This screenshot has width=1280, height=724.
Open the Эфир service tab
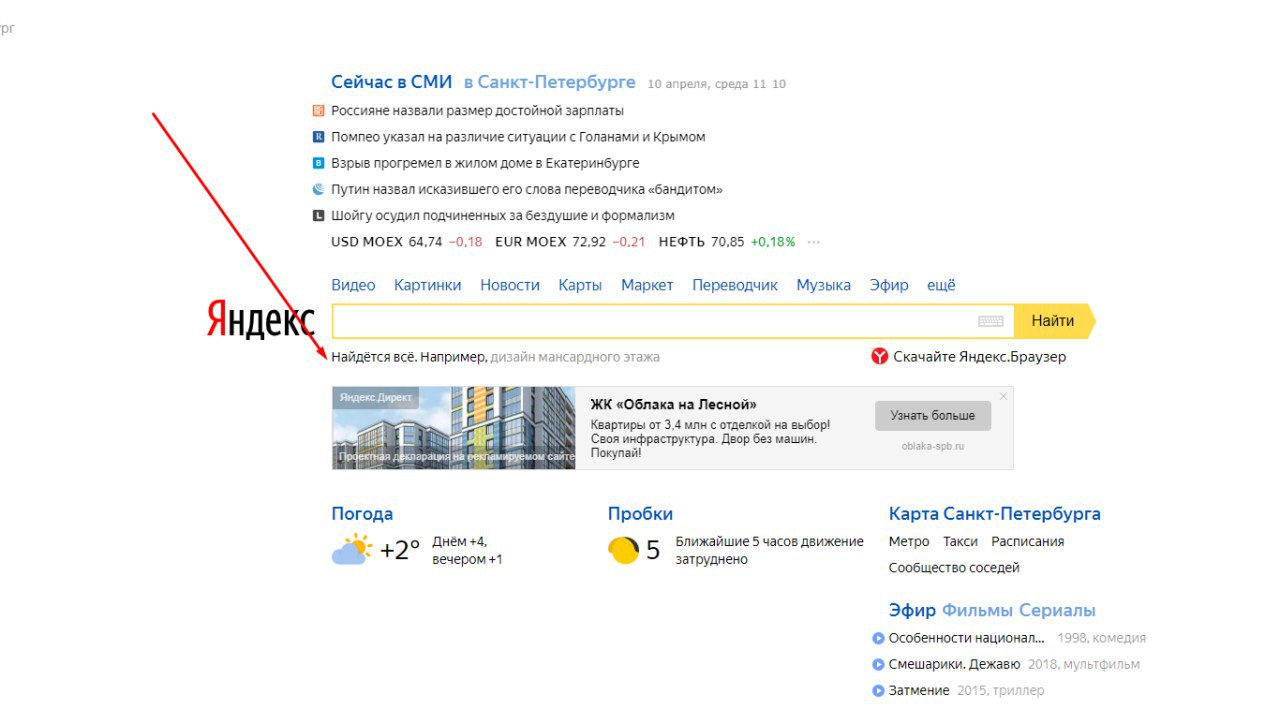(889, 285)
